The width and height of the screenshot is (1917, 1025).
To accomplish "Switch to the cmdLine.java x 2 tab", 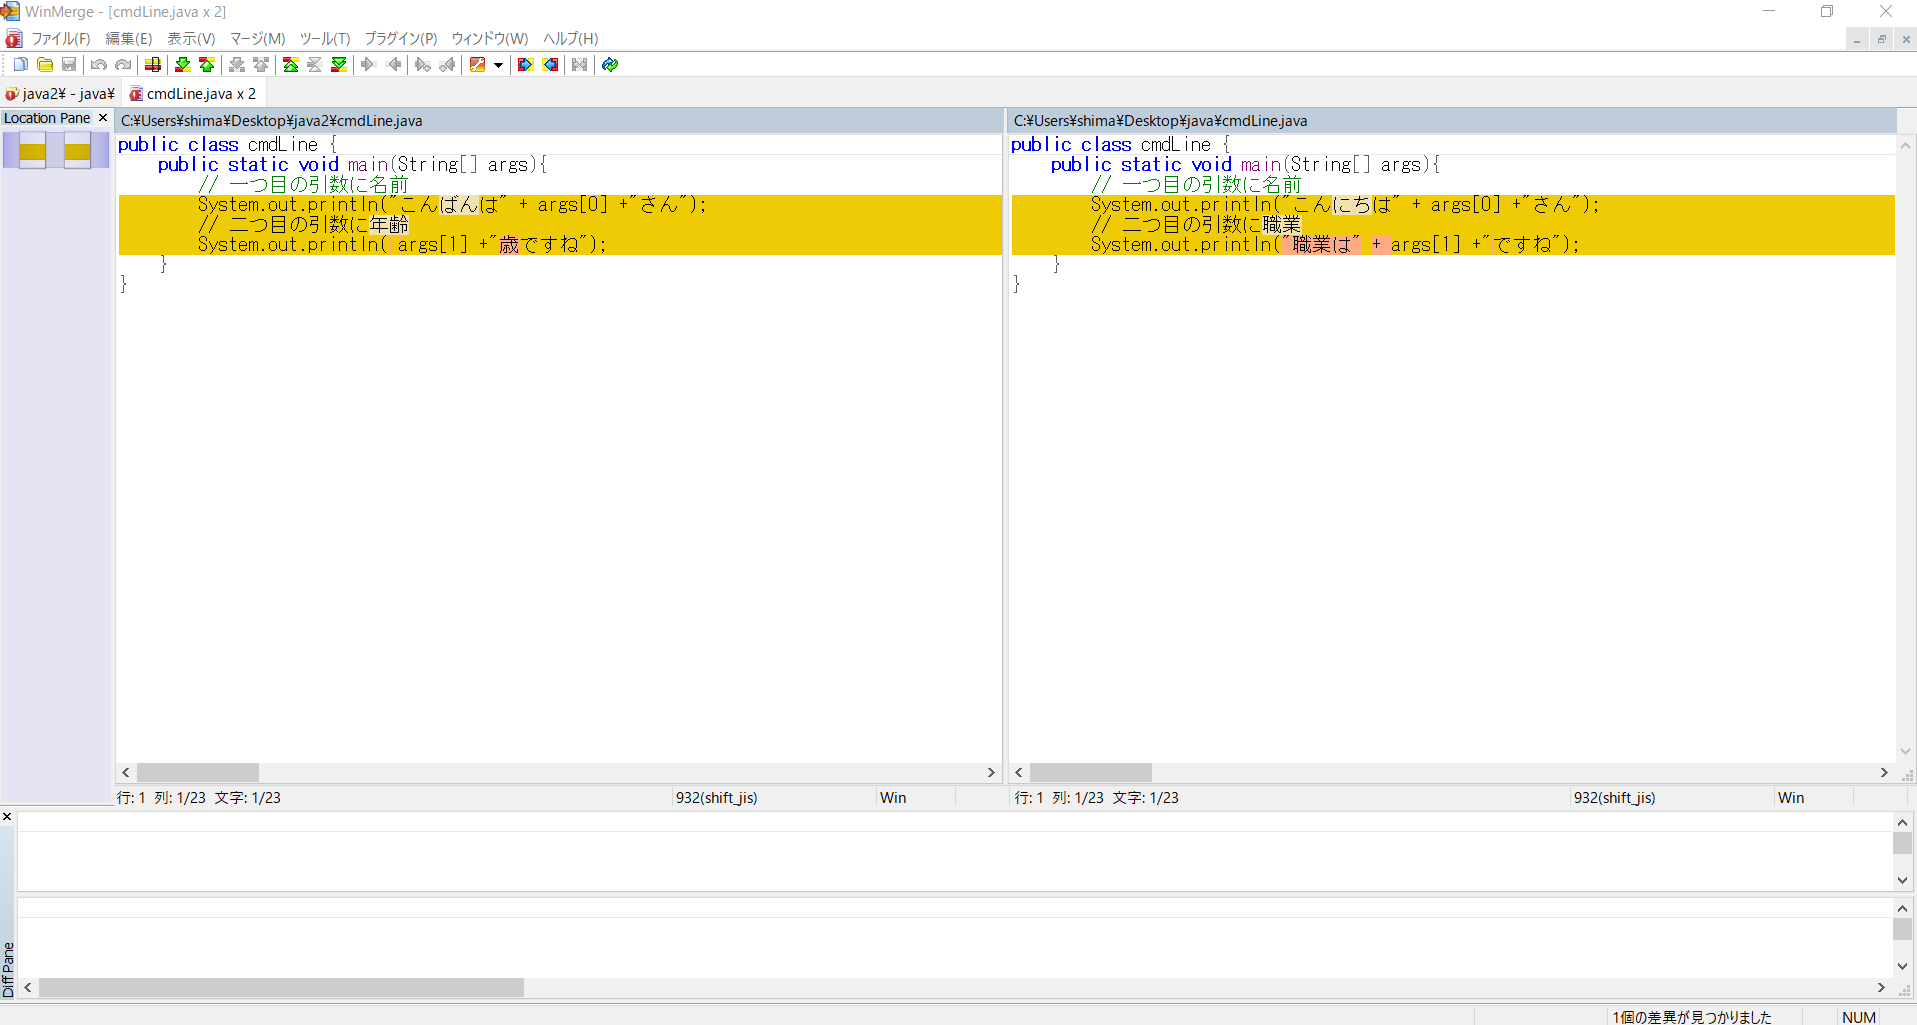I will (193, 94).
